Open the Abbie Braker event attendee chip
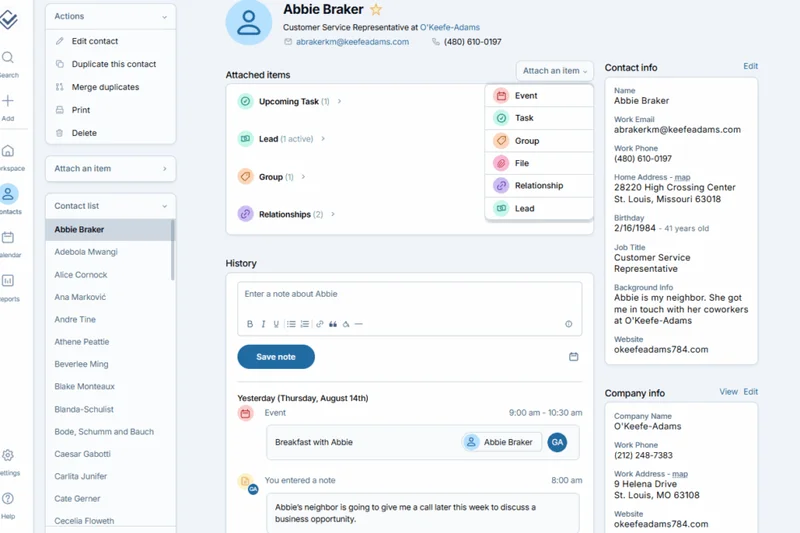 (502, 442)
